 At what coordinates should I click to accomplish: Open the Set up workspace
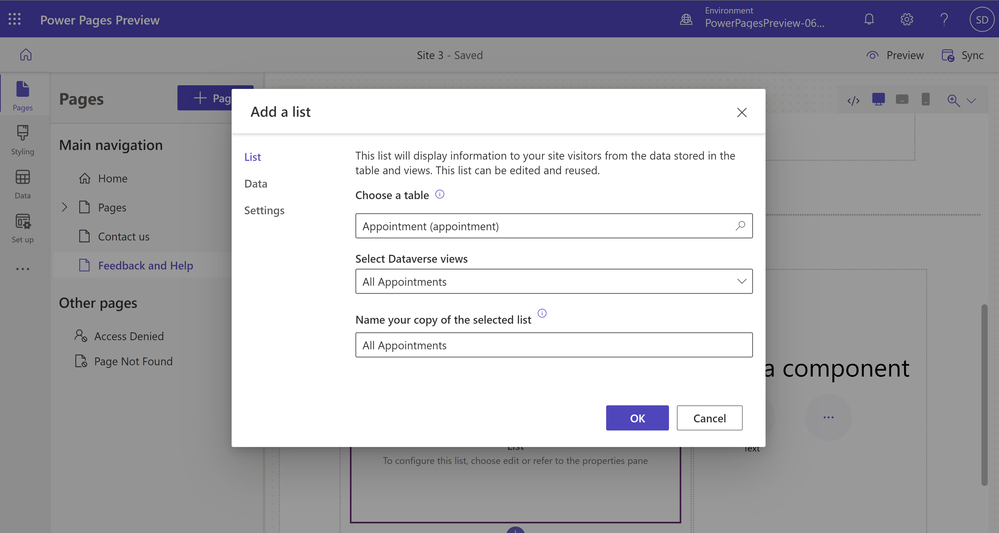[22, 228]
